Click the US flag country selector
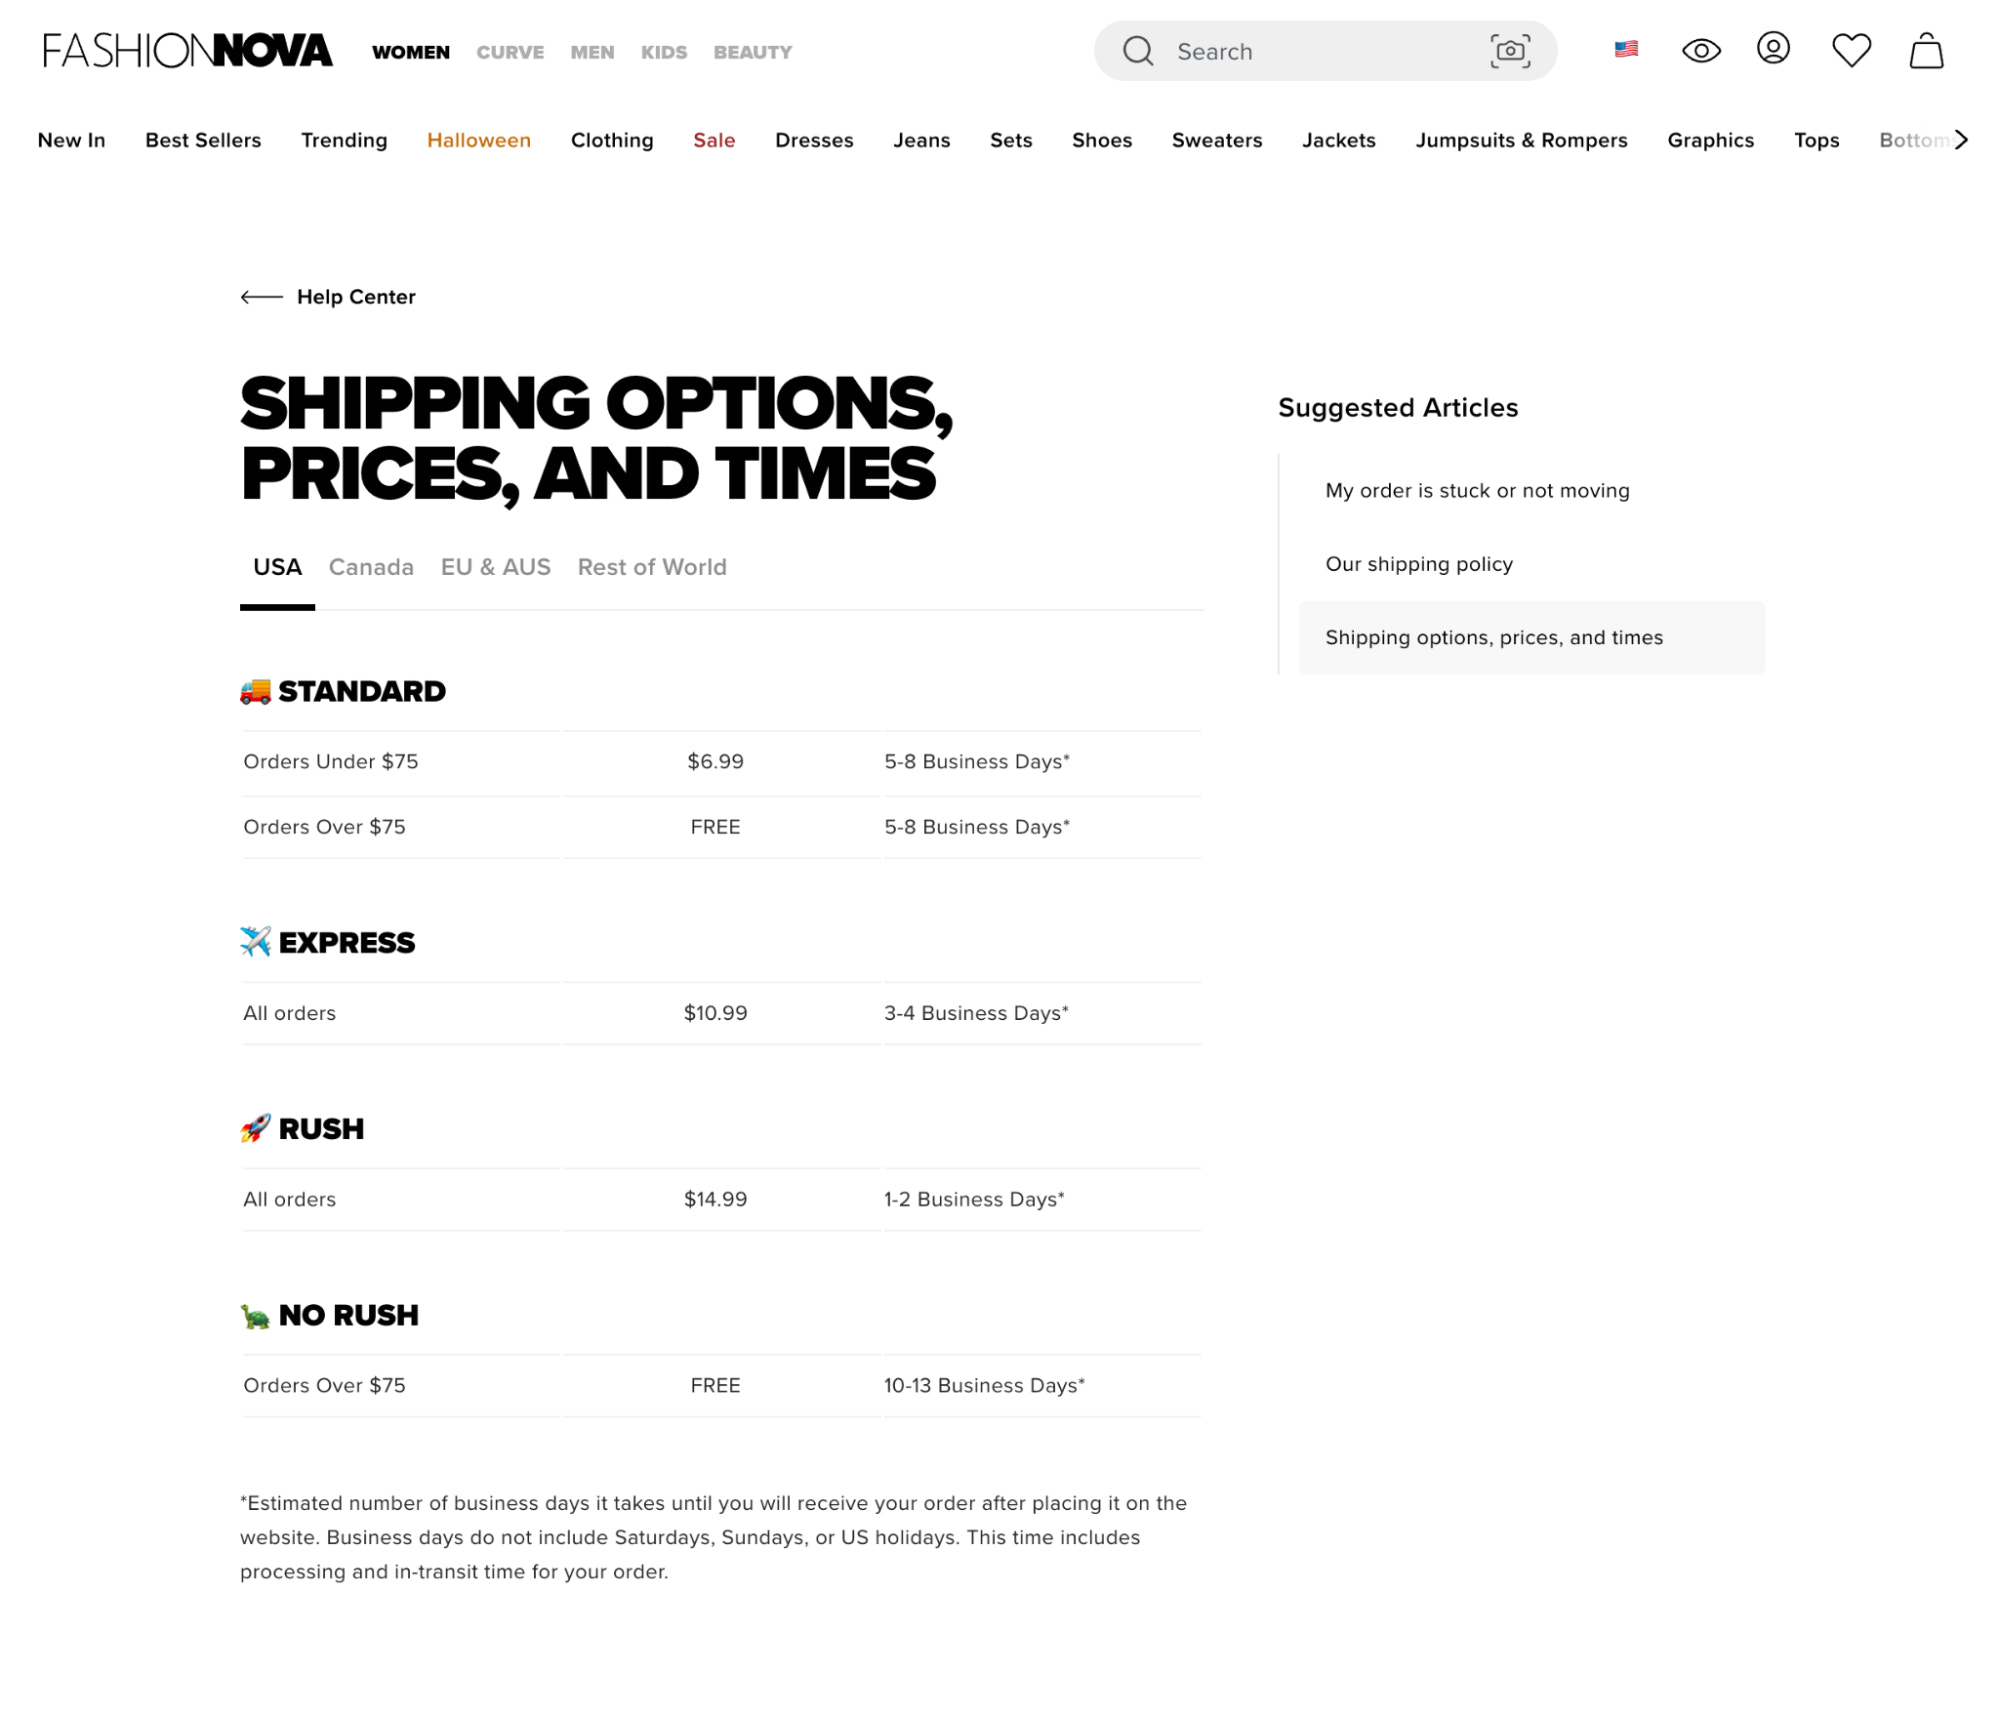The width and height of the screenshot is (1999, 1725). click(x=1626, y=49)
